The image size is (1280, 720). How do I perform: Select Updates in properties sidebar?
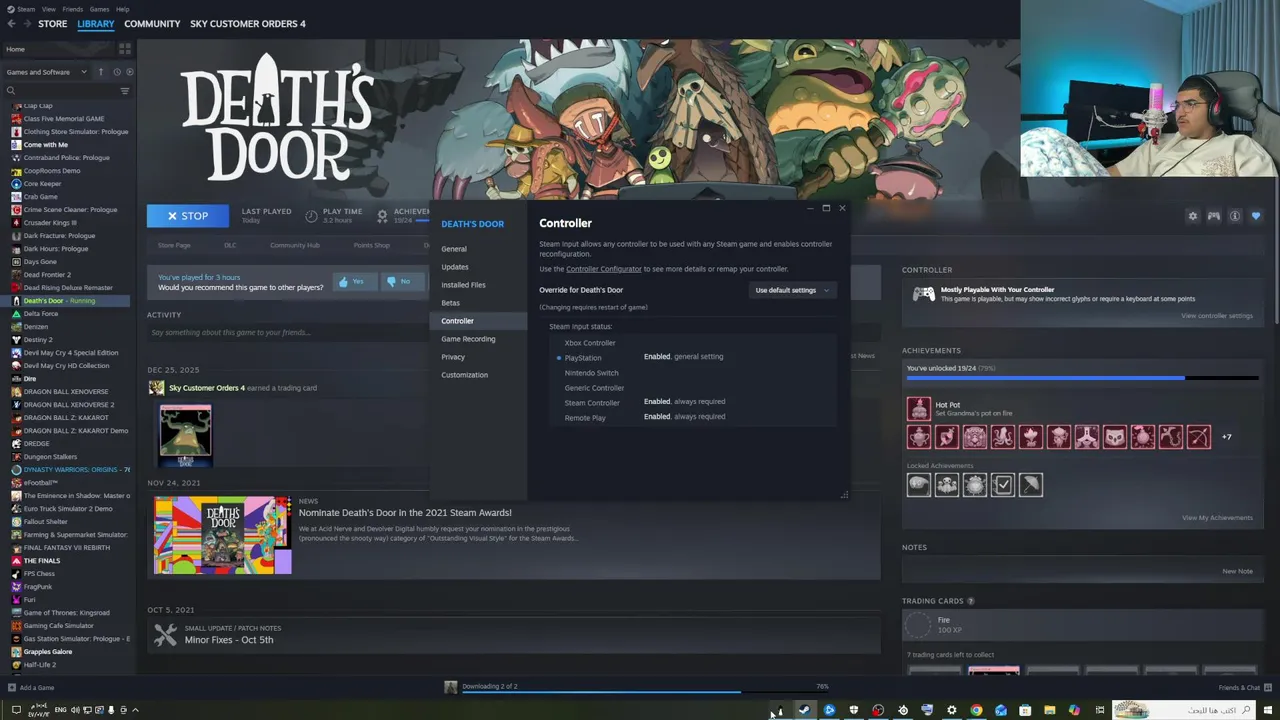tap(455, 267)
